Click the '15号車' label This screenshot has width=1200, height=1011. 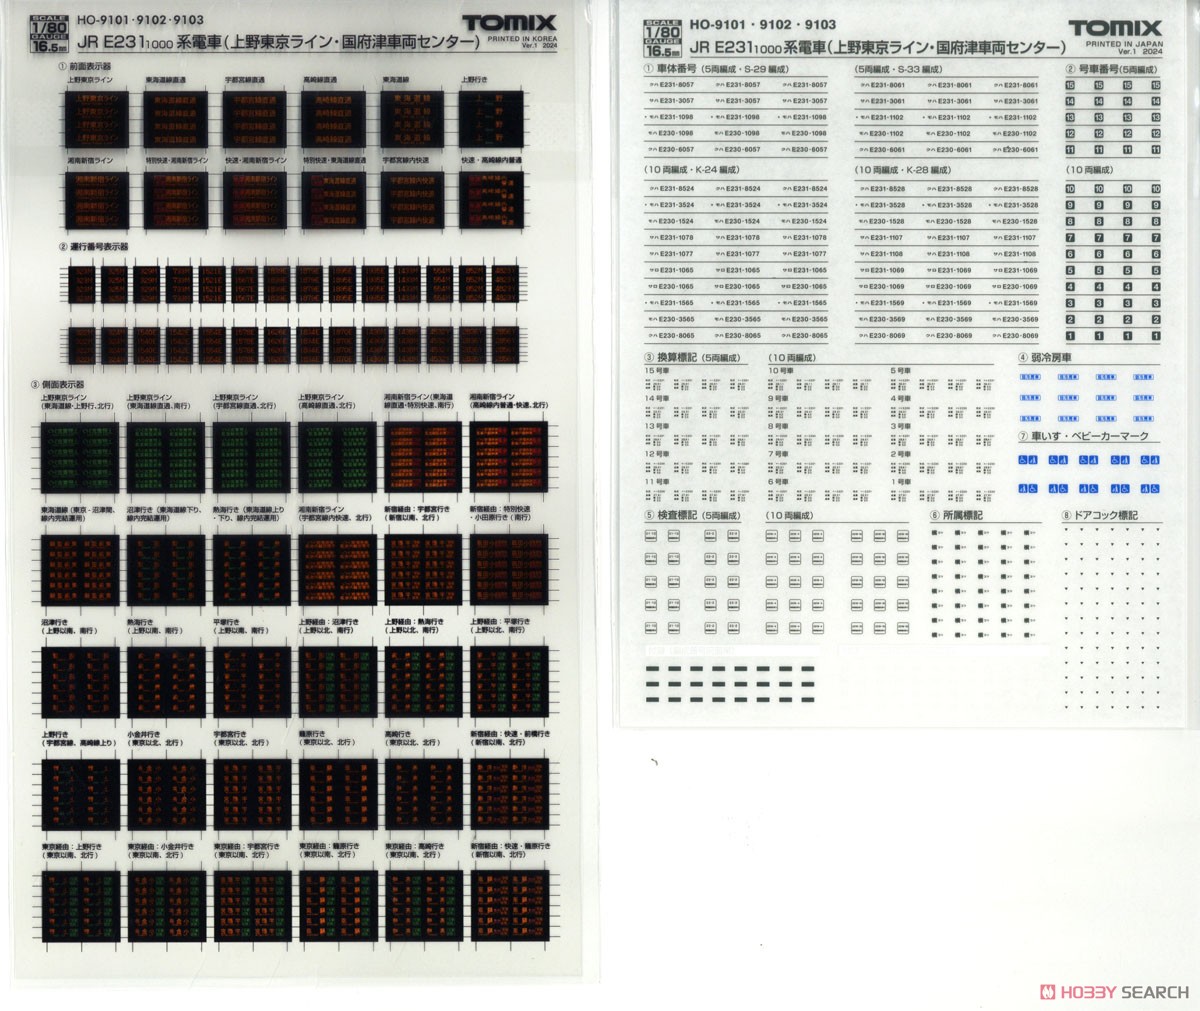click(657, 371)
